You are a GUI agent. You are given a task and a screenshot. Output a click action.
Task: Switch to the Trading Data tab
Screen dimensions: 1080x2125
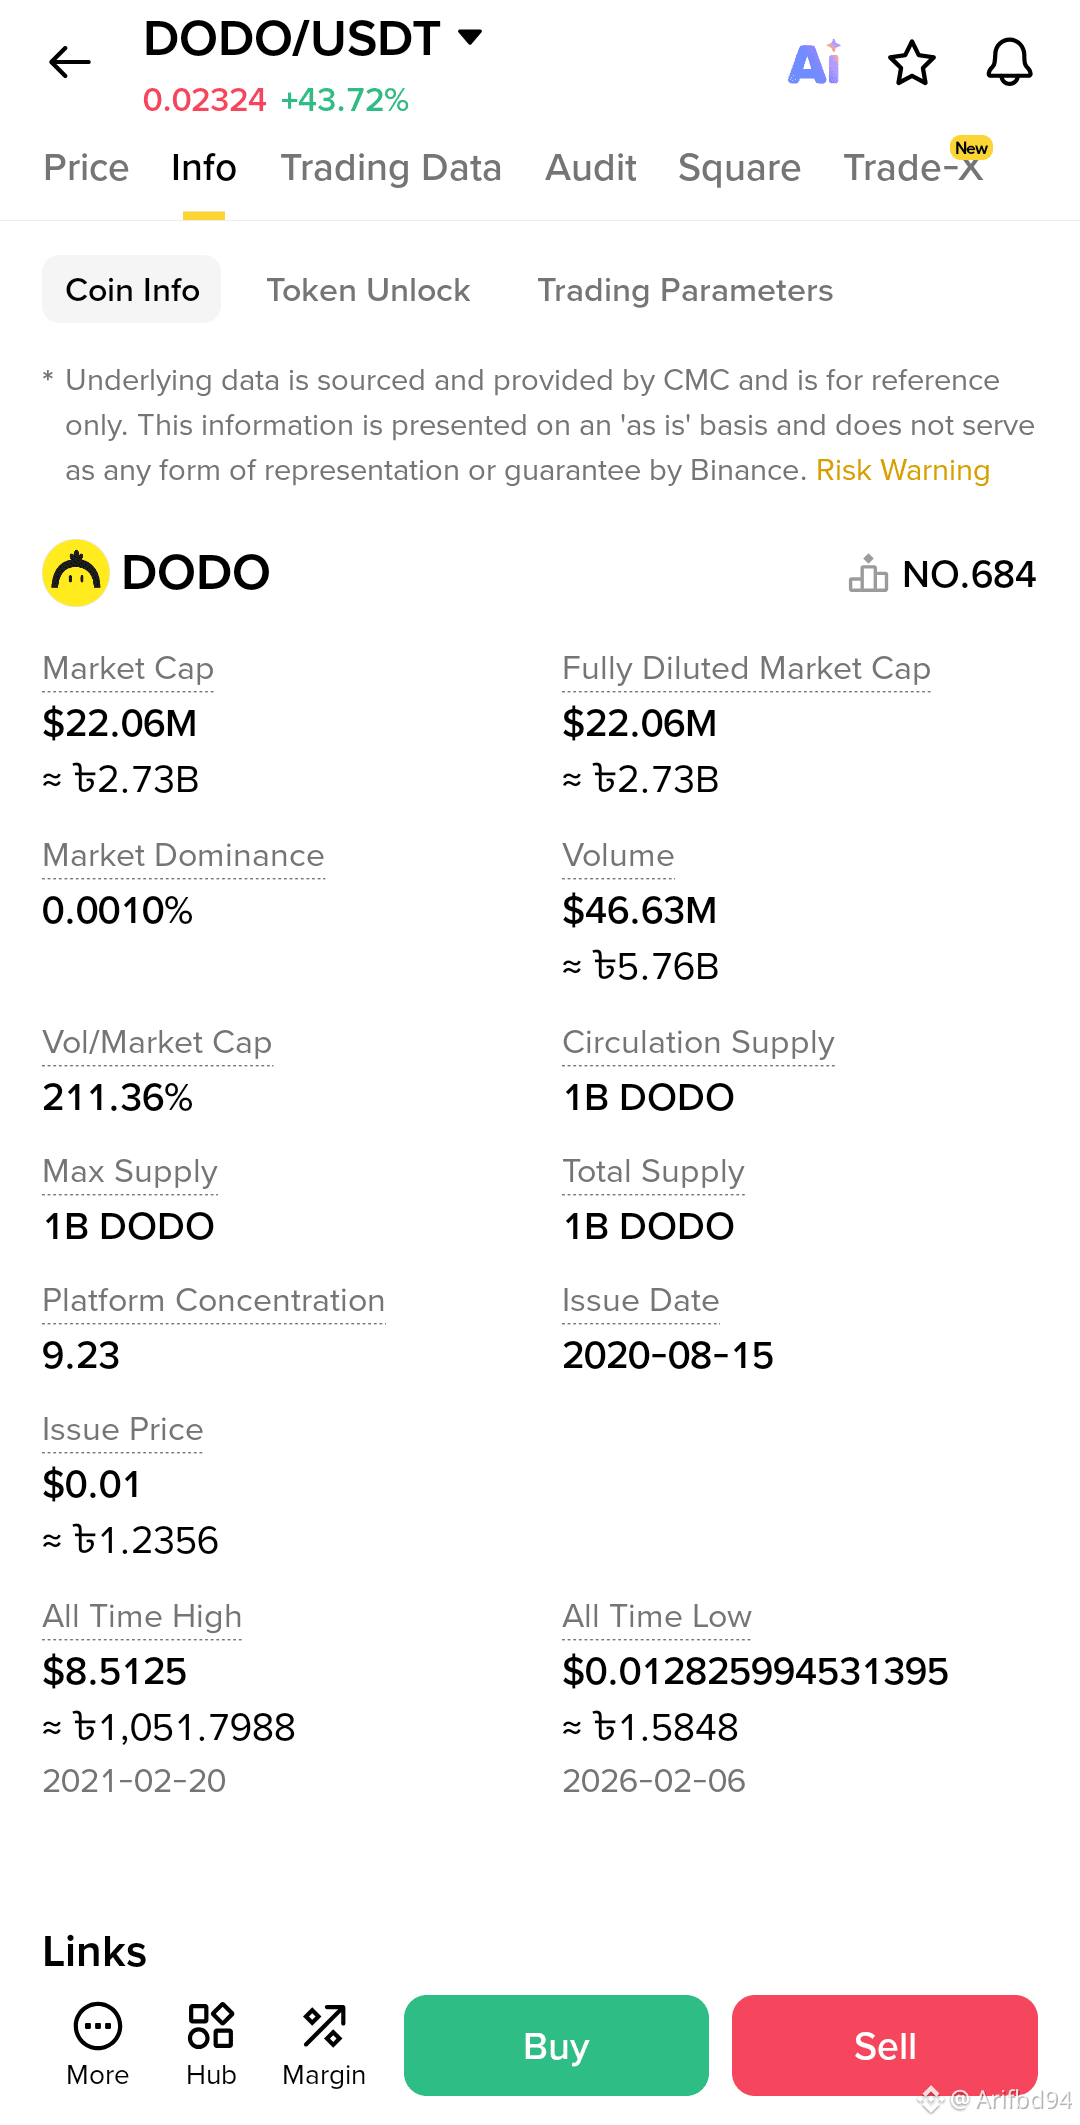click(x=391, y=168)
